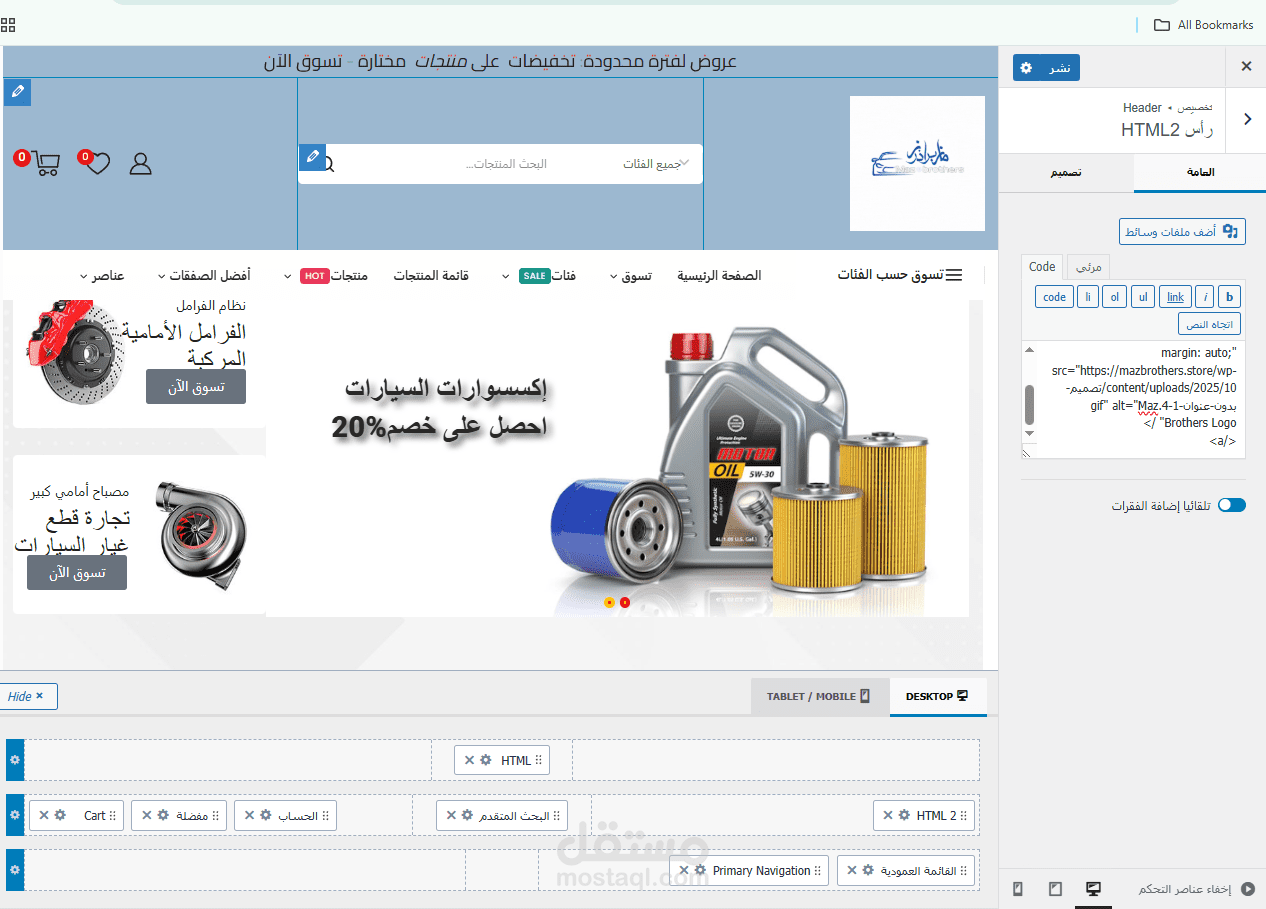
Task: Open settings gear of البحث المتقدم item
Action: coord(468,815)
